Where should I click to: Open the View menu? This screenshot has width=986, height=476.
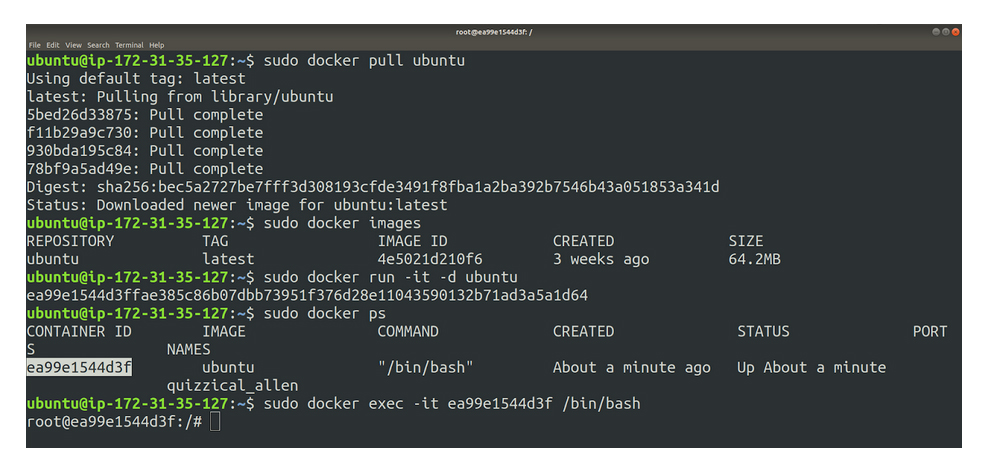click(74, 45)
